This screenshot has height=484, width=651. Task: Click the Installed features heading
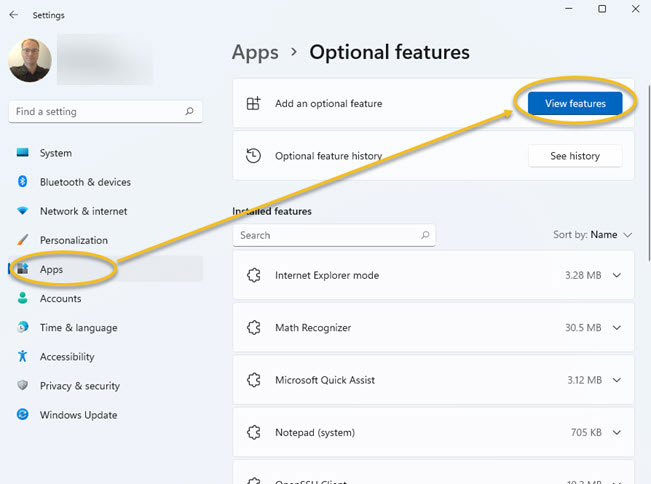272,211
